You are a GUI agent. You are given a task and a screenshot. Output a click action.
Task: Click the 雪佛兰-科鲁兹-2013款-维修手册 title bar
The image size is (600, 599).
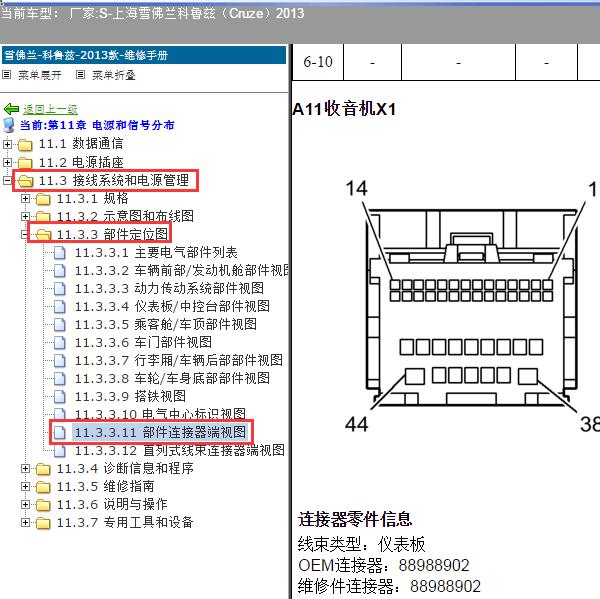[144, 55]
